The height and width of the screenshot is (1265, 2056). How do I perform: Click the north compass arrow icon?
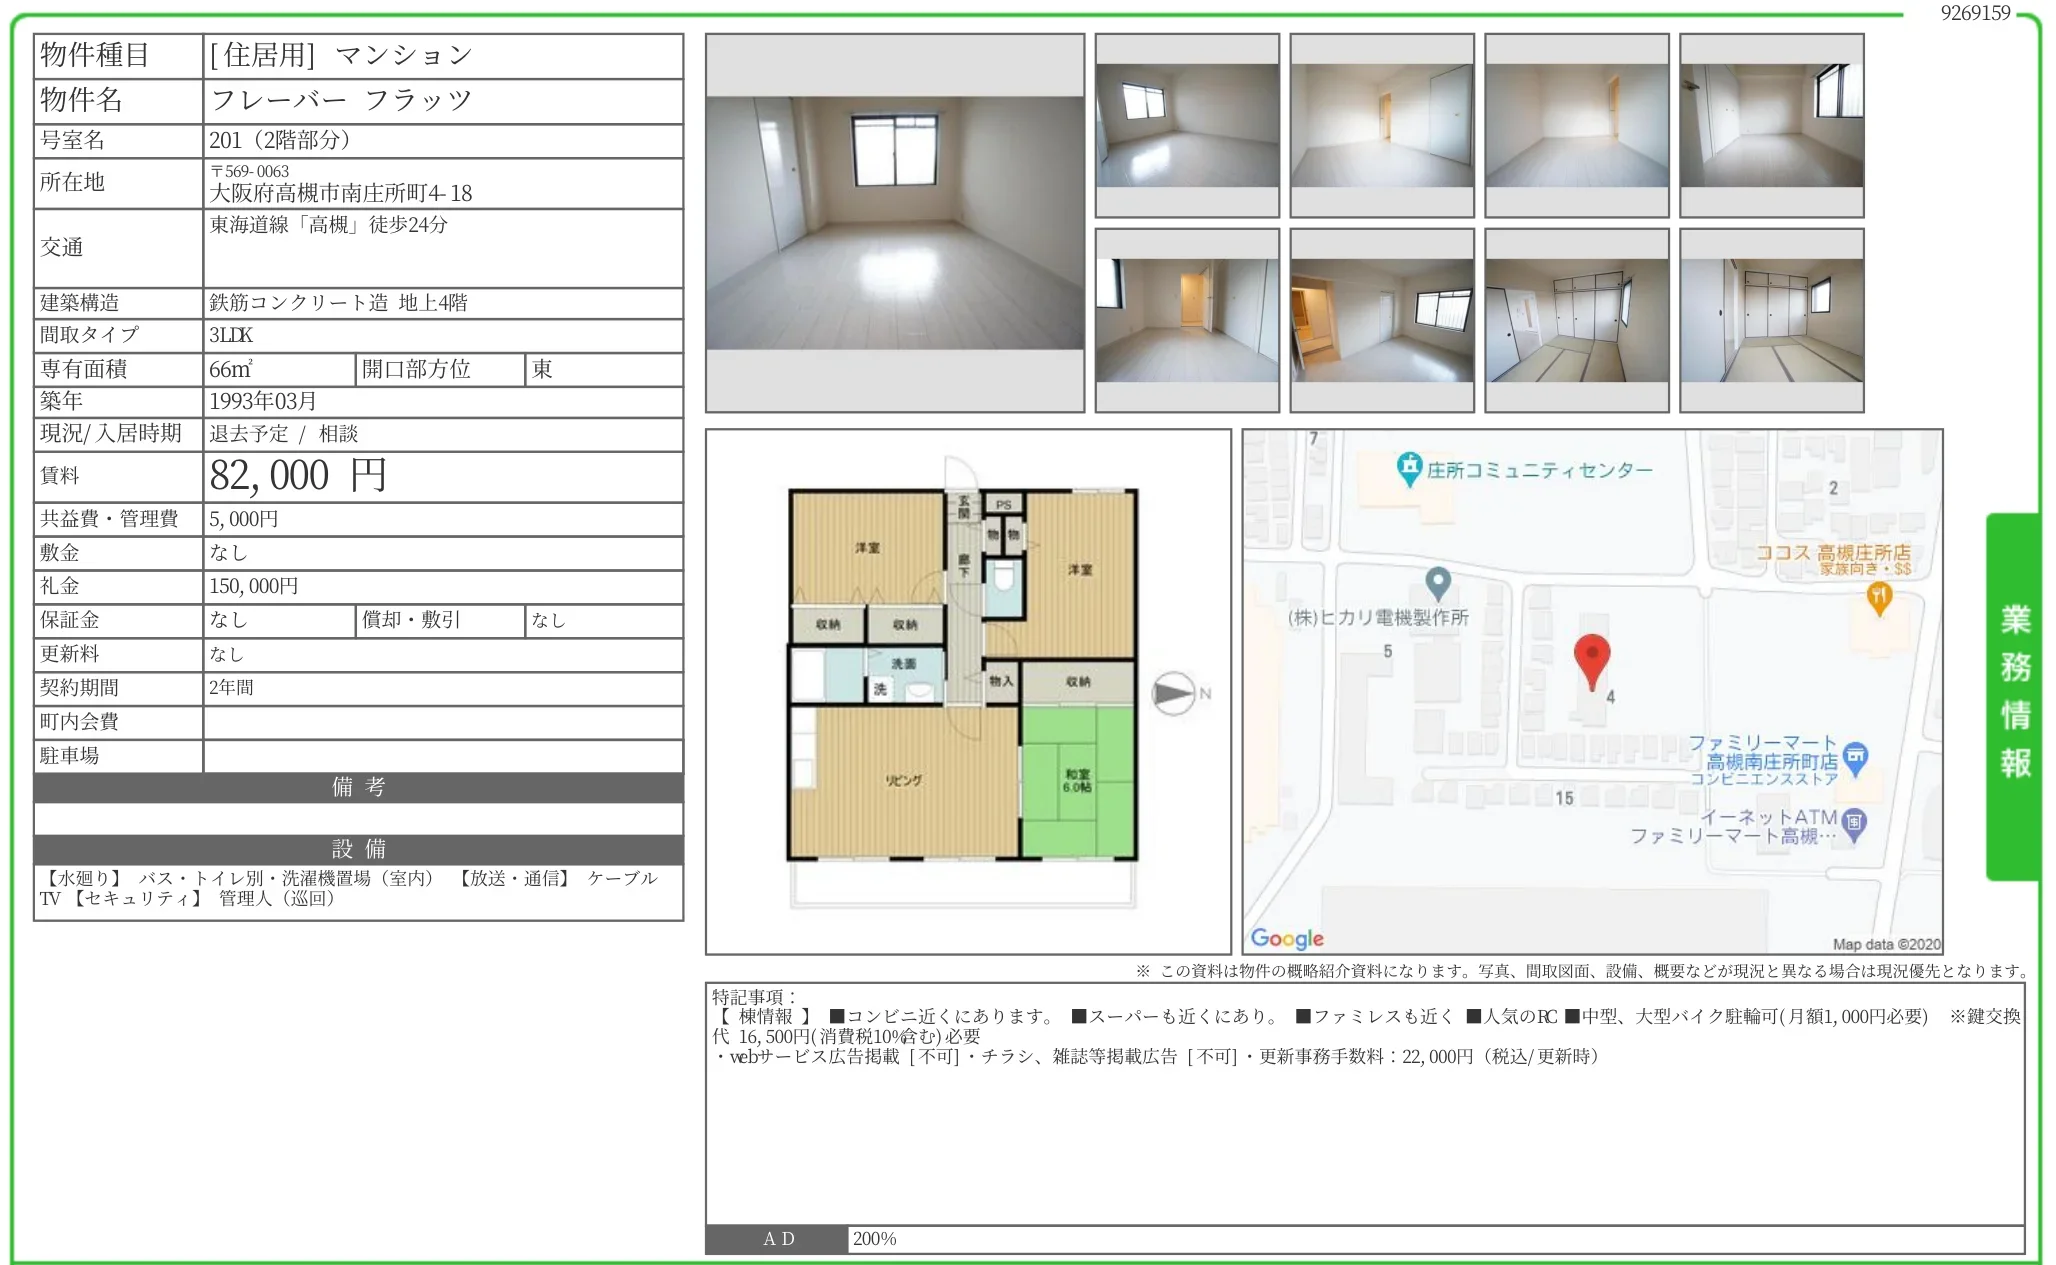coord(1174,693)
